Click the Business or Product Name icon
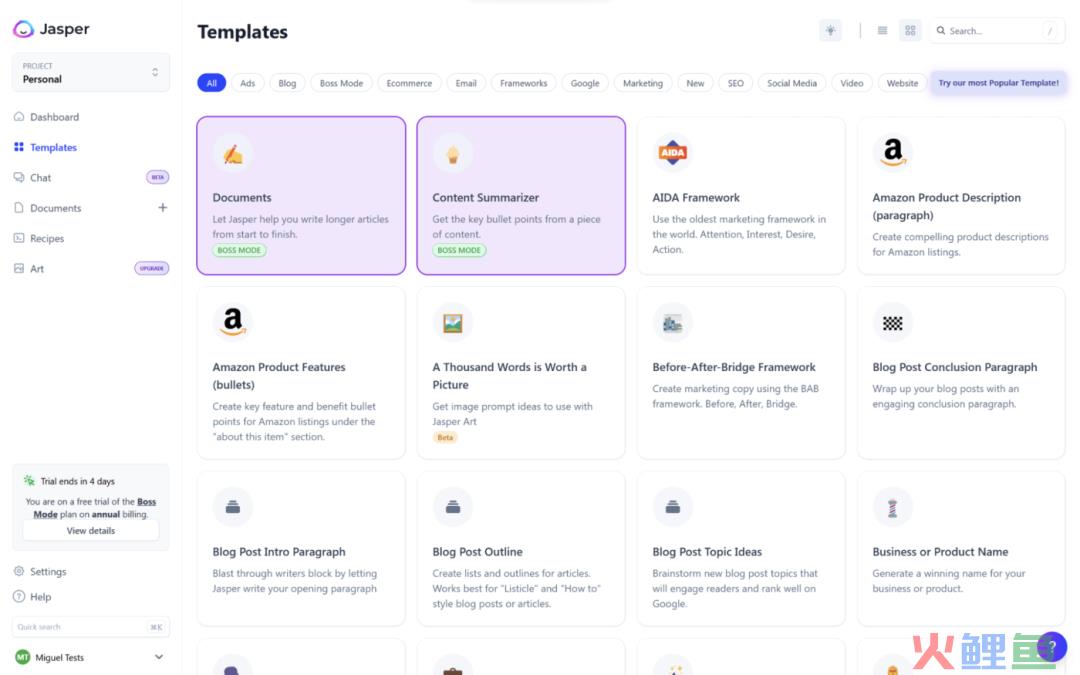 pos(893,507)
